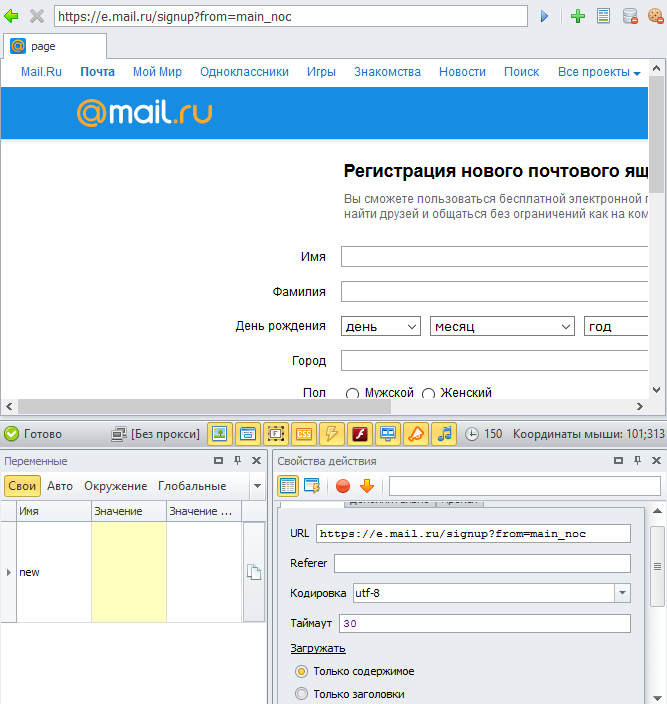The height and width of the screenshot is (704, 667).
Task: Open the Игры link
Action: tap(321, 72)
